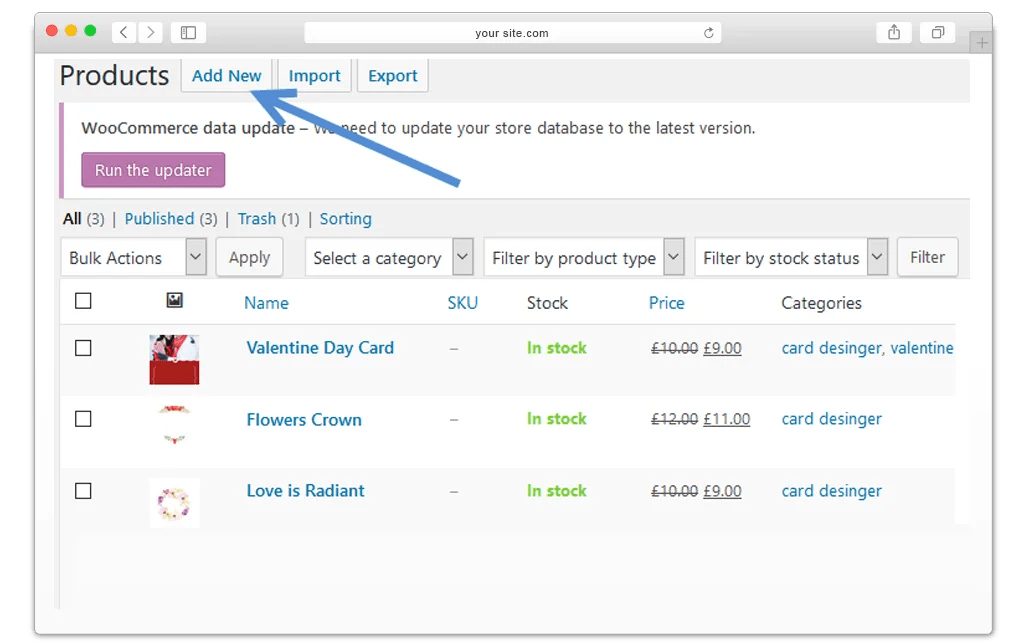Expand Filter by stock status dropdown
Image resolution: width=1024 pixels, height=643 pixels.
pos(791,257)
